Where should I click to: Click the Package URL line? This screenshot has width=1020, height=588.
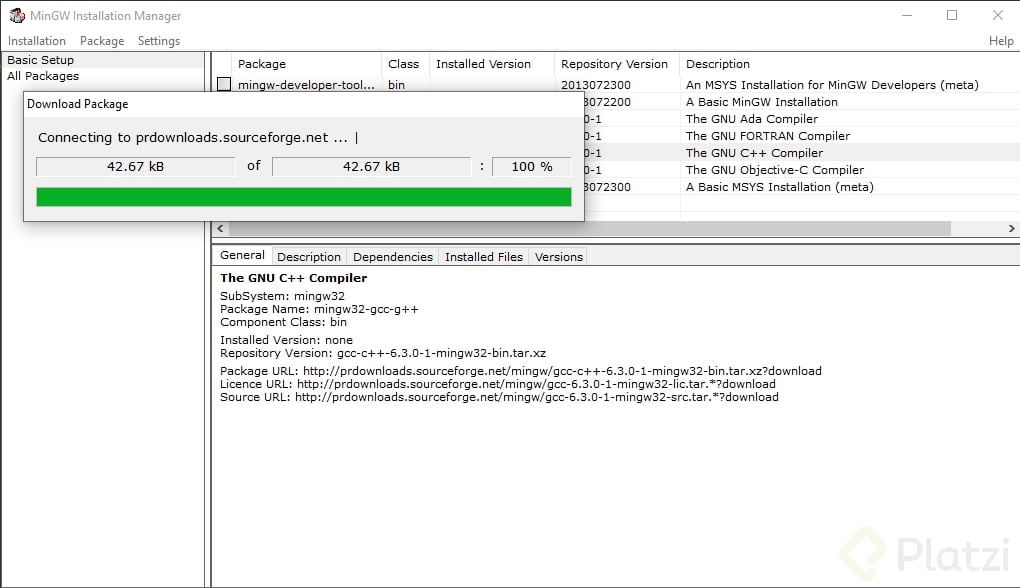pyautogui.click(x=520, y=371)
